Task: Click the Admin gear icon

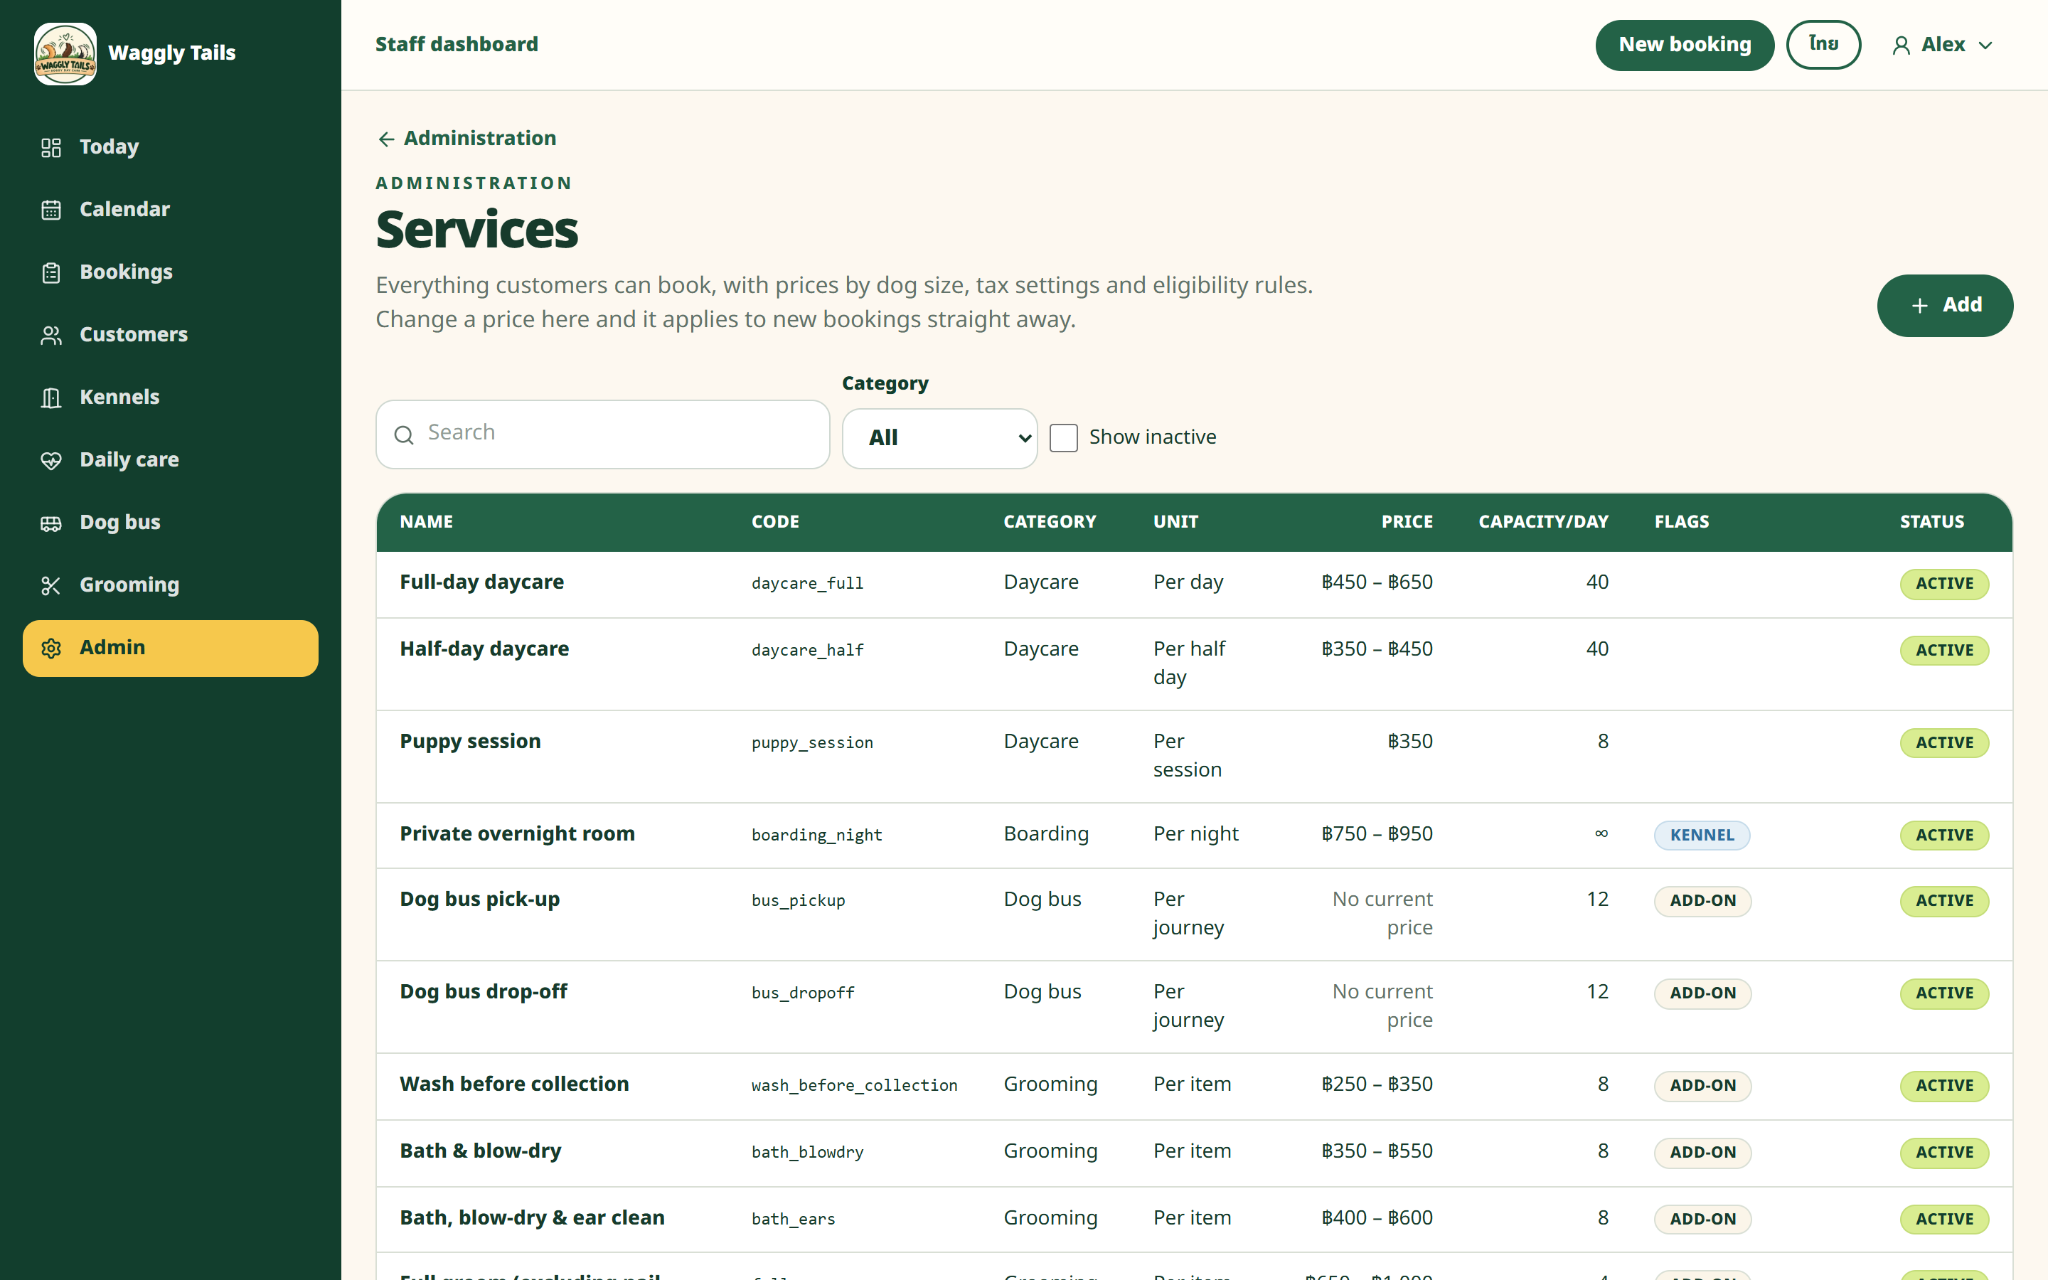Action: click(x=51, y=649)
